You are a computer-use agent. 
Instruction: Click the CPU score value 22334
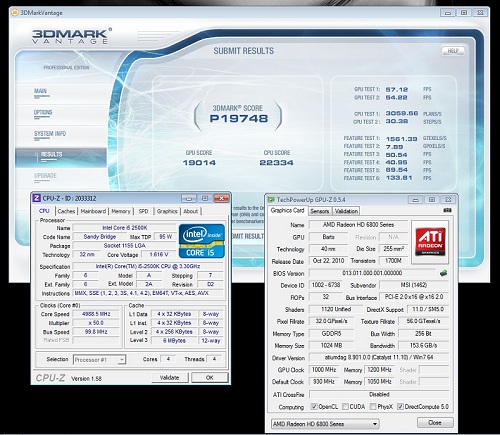pos(276,163)
